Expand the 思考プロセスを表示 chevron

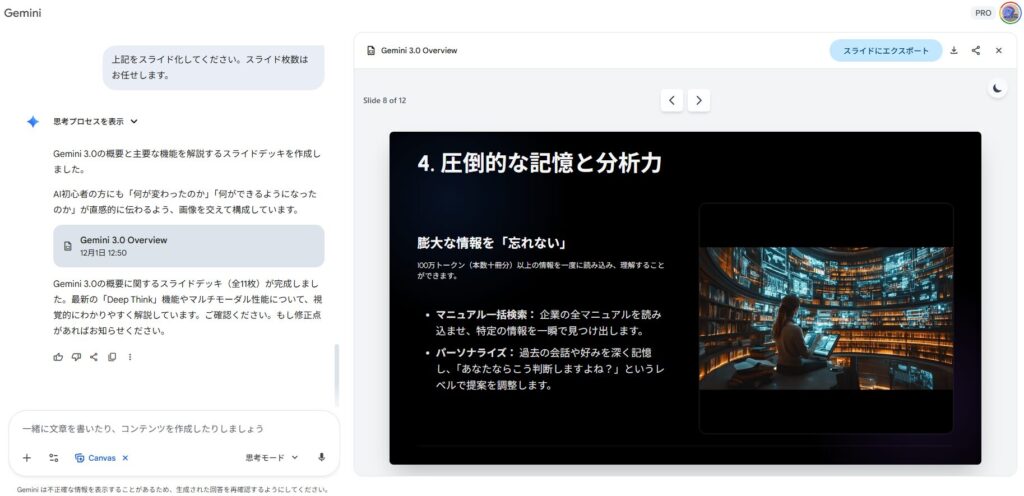tap(134, 121)
